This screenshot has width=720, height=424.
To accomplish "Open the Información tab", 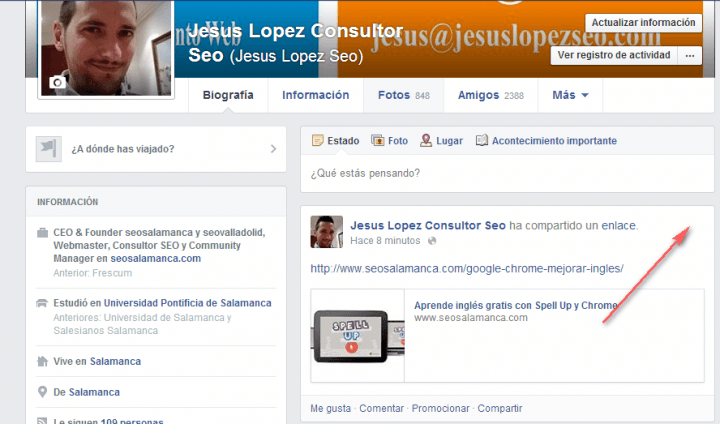I will click(x=315, y=95).
